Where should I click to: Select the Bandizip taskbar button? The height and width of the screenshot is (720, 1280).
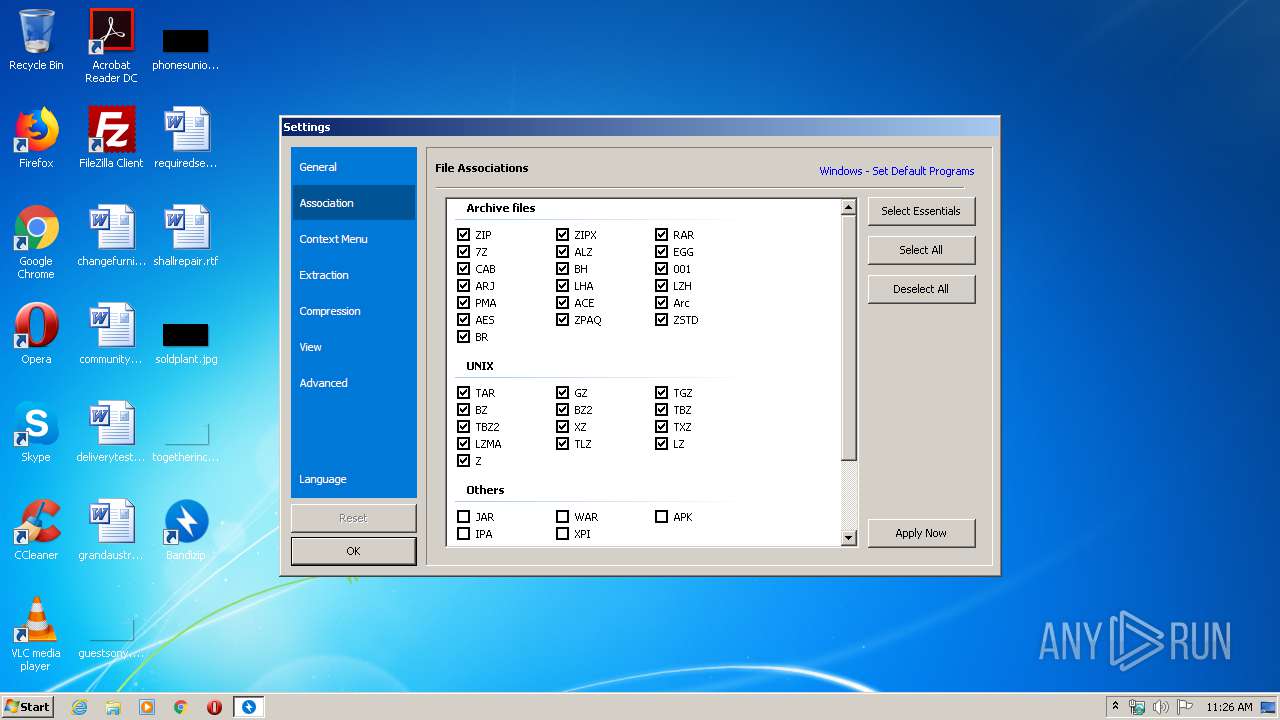249,707
